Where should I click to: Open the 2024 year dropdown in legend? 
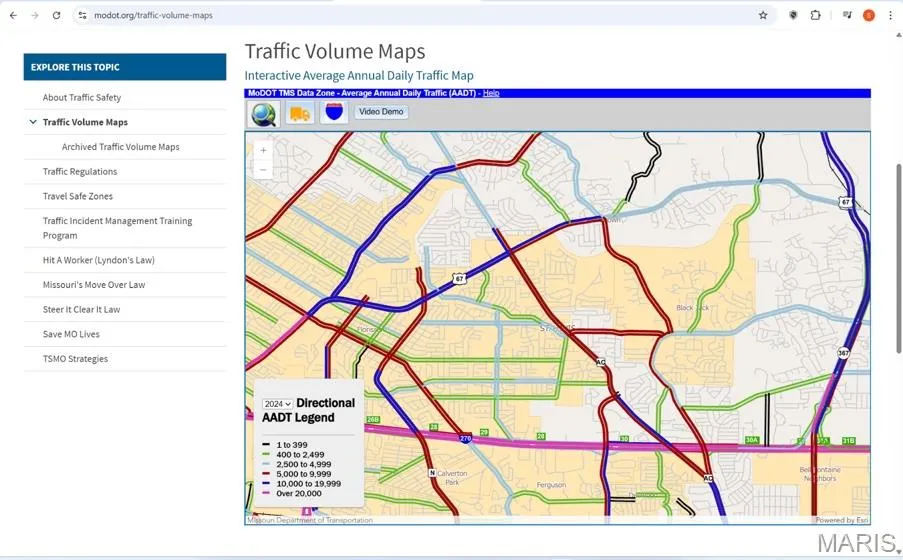(x=277, y=404)
